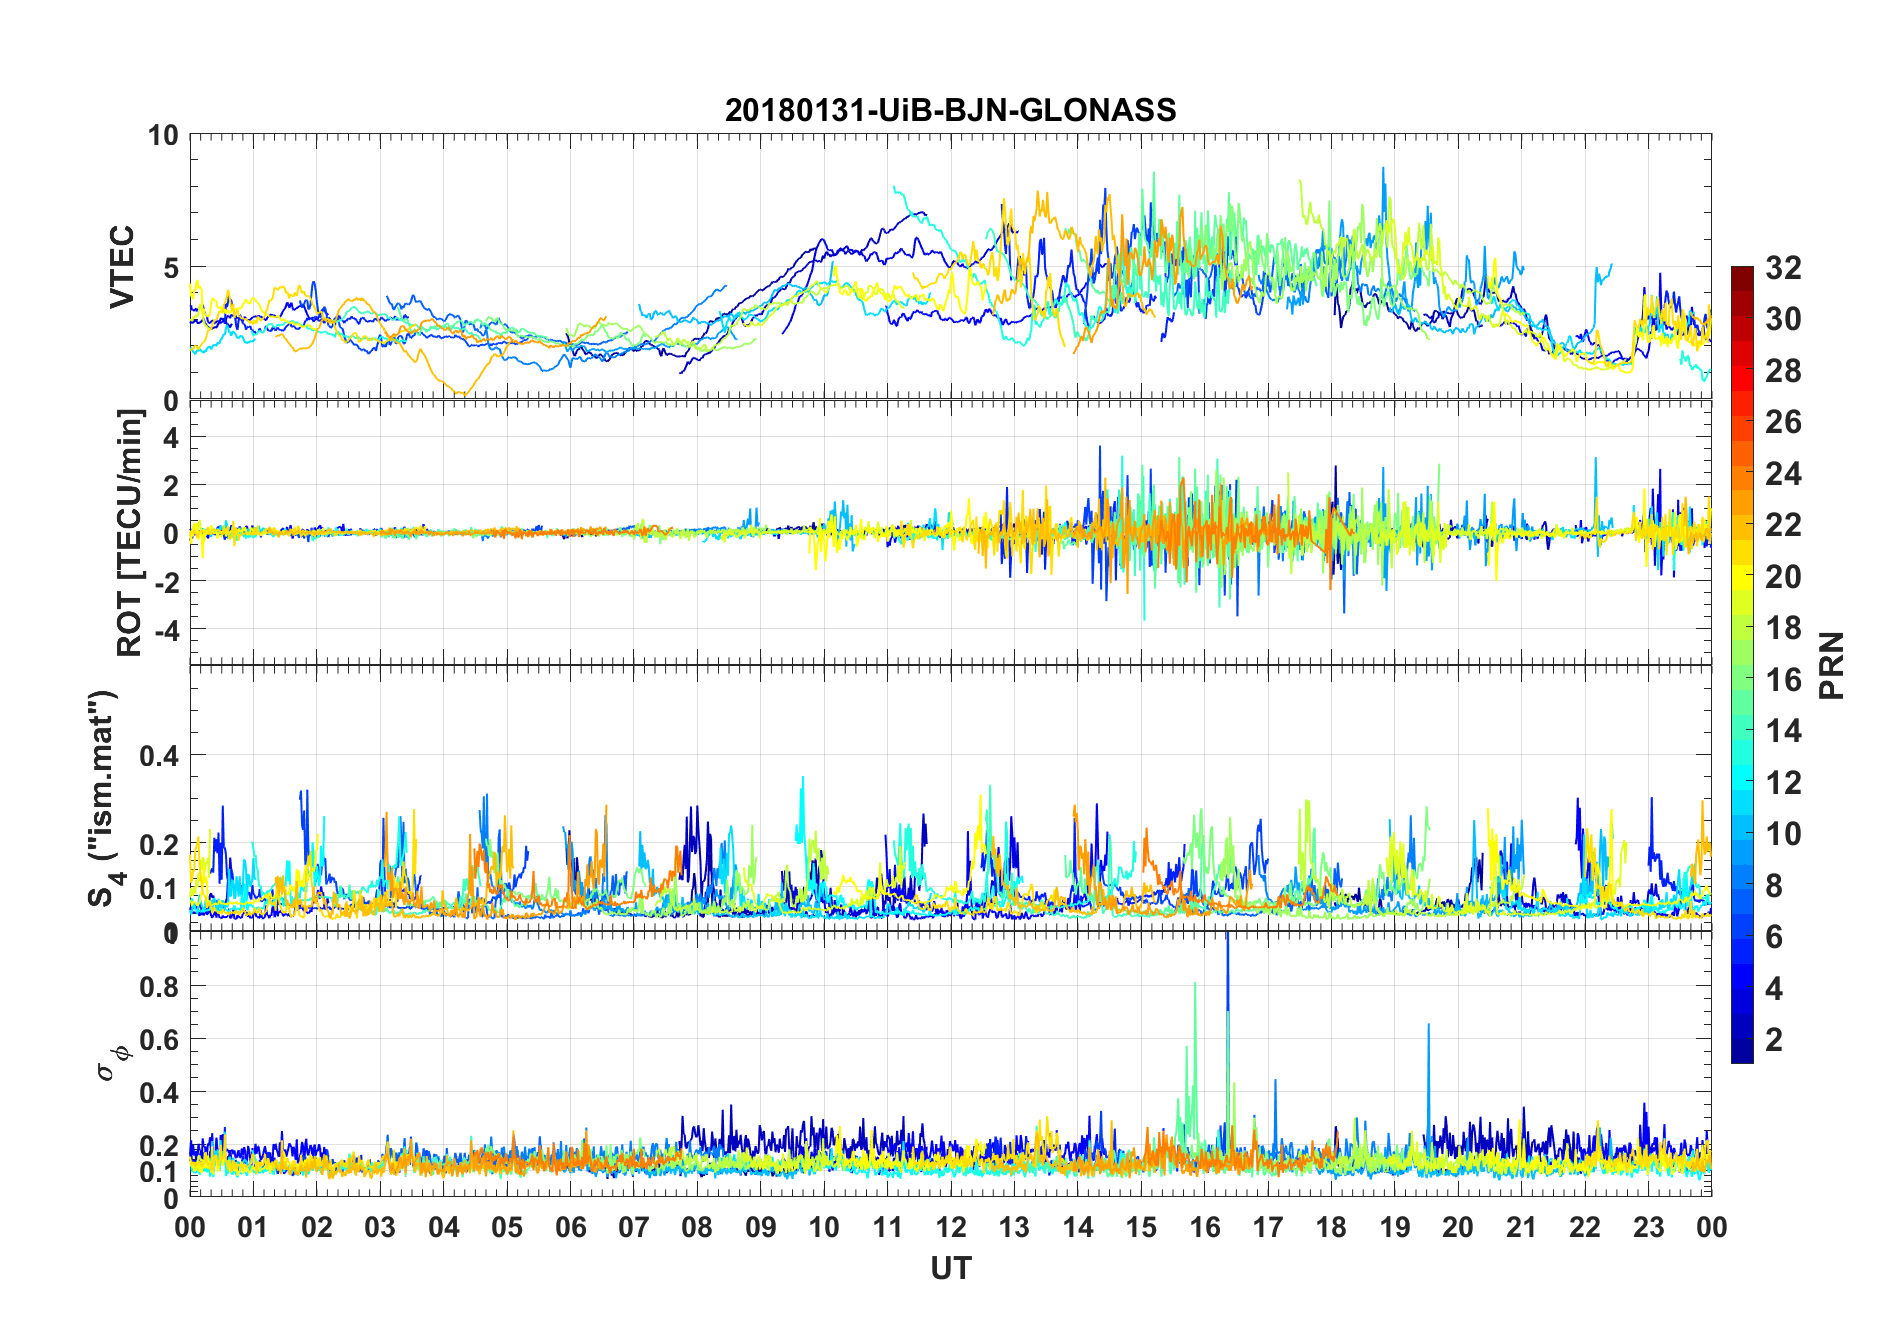Select the UT x-axis label
Viewport: 1902px width, 1330px height.
pos(950,1269)
